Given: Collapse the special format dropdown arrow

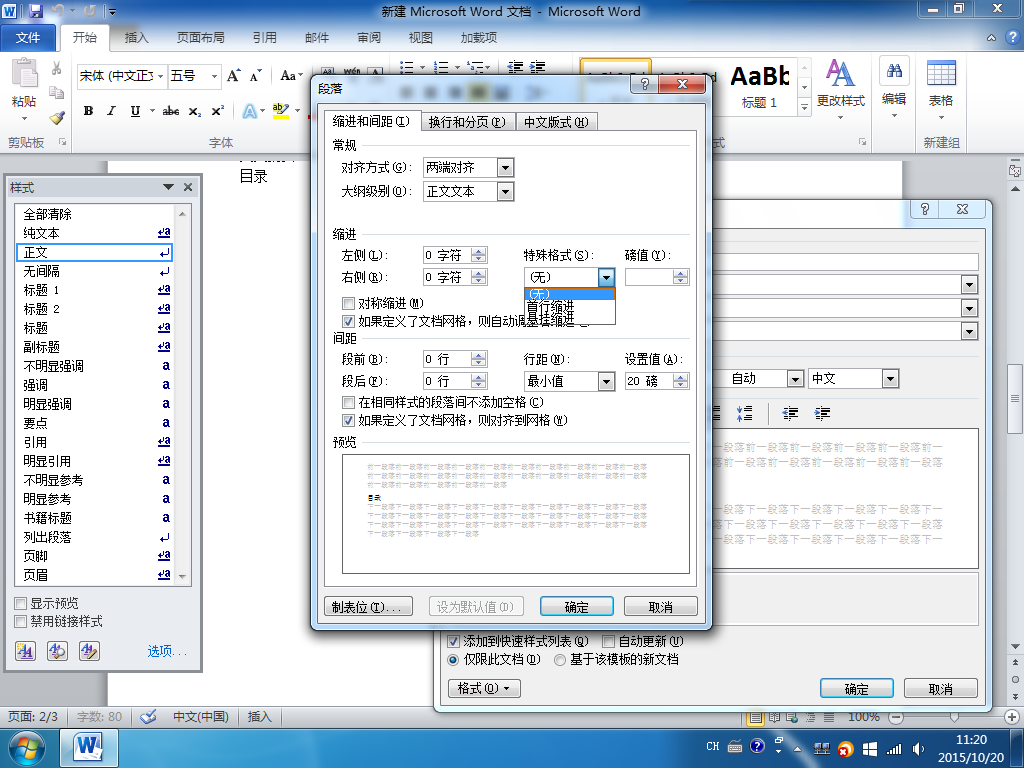Looking at the screenshot, I should (606, 278).
